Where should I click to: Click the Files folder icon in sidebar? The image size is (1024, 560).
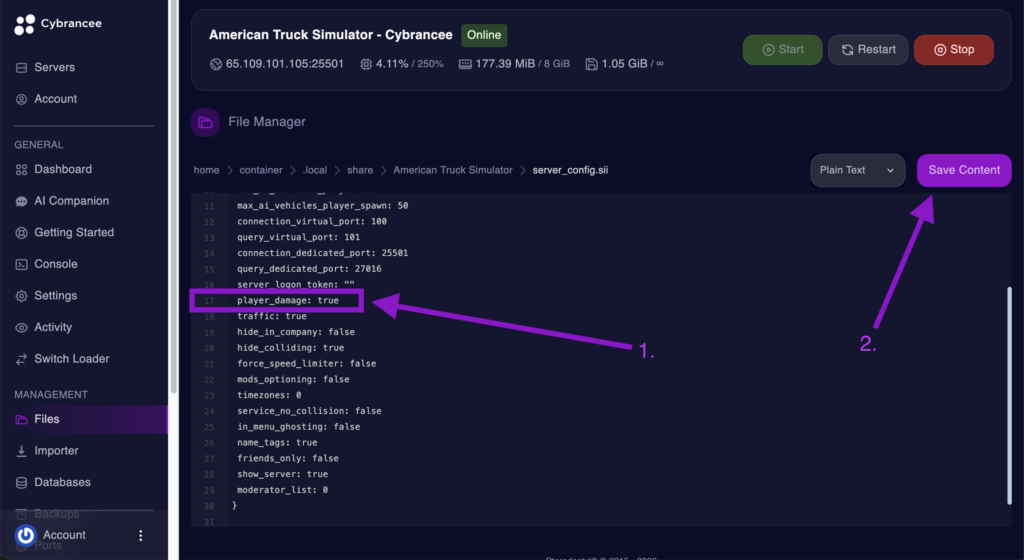click(22, 419)
